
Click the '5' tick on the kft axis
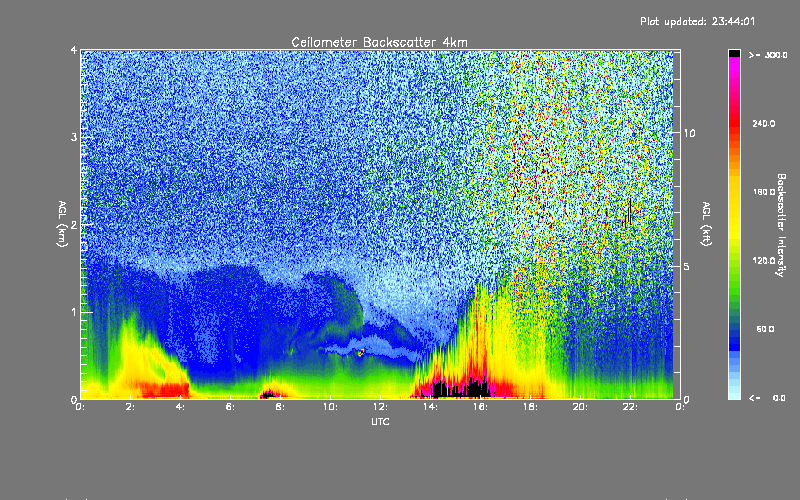687,266
